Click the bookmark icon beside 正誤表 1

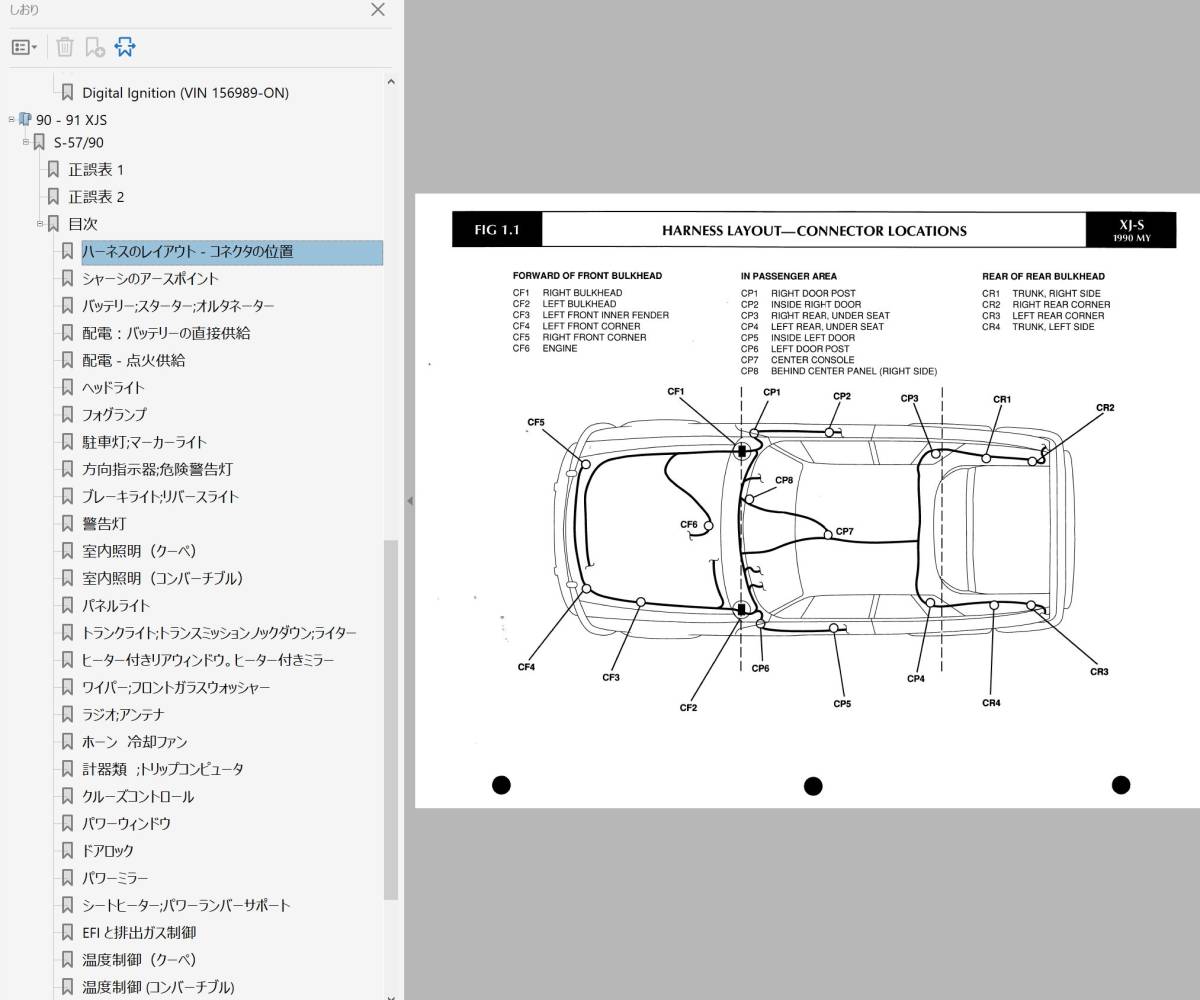[x=53, y=170]
